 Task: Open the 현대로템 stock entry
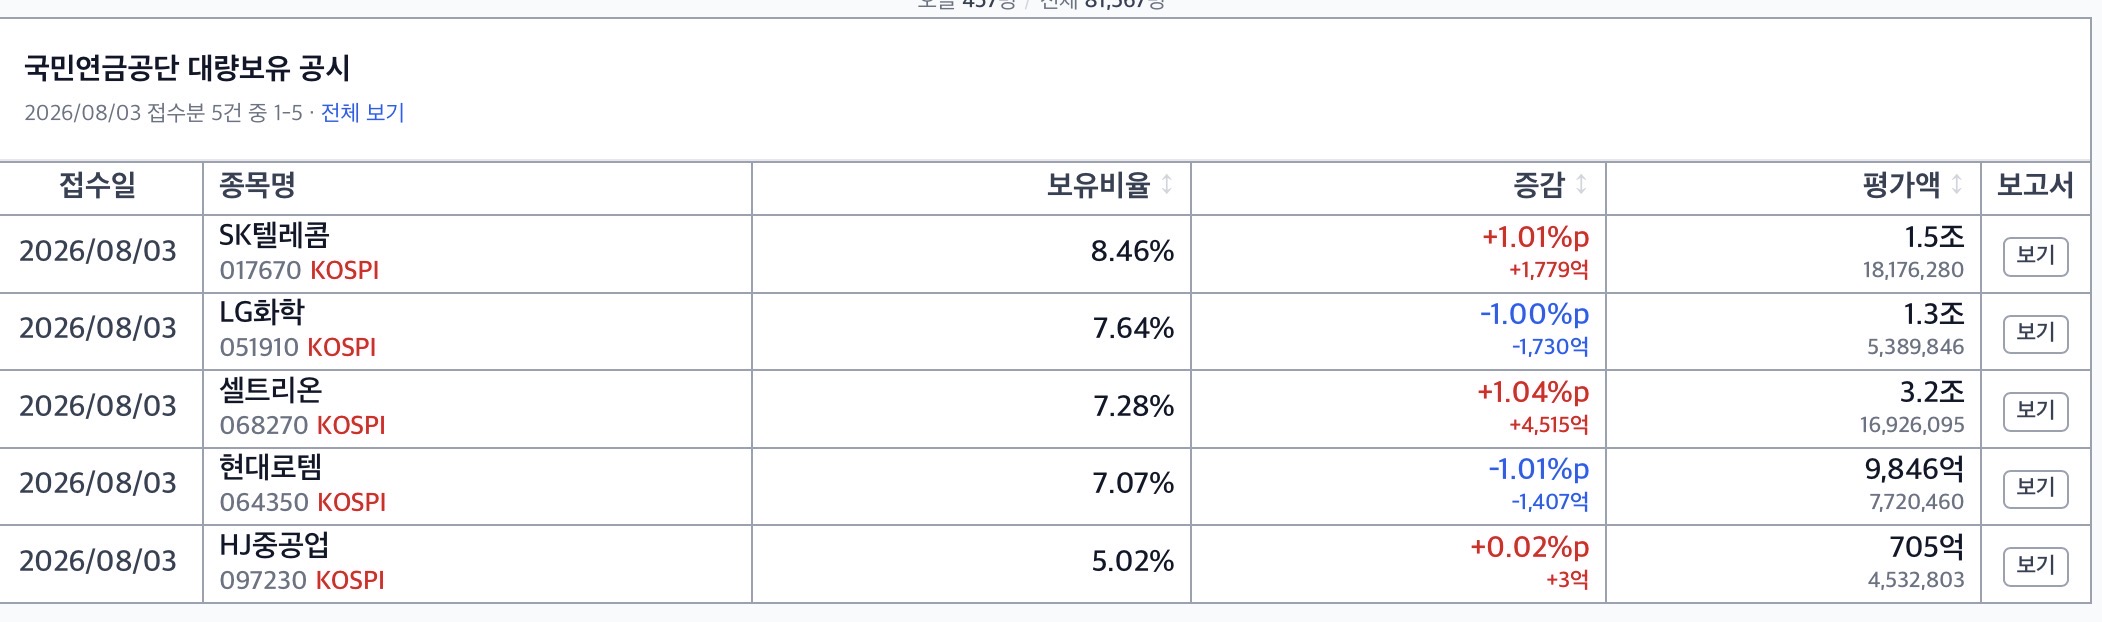[x=270, y=468]
